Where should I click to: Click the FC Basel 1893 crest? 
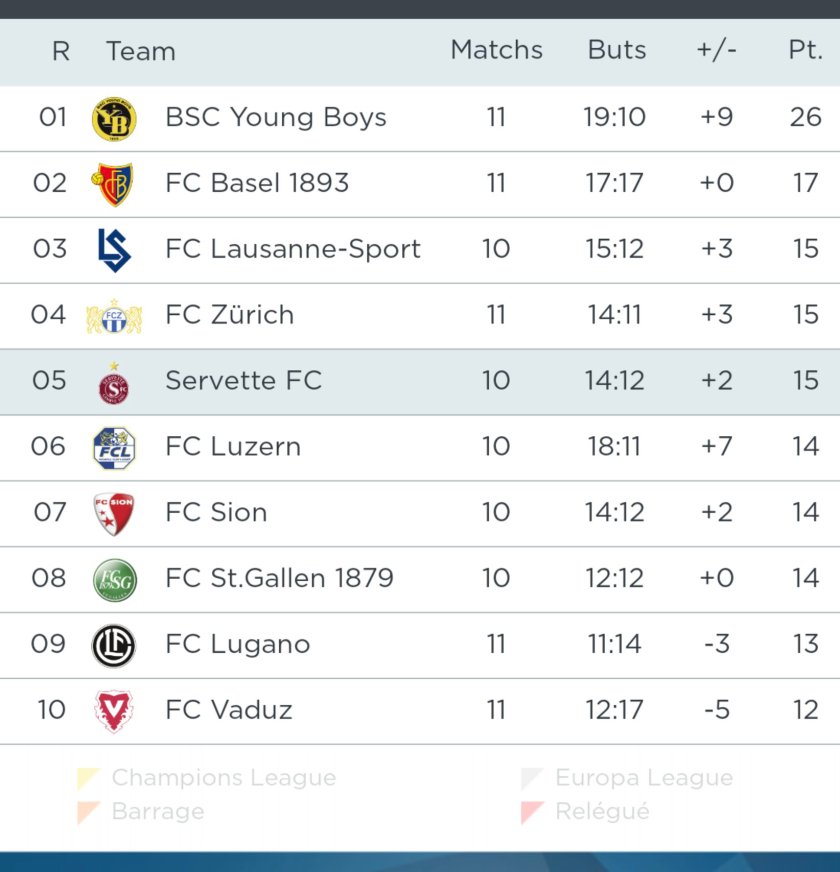coord(114,184)
